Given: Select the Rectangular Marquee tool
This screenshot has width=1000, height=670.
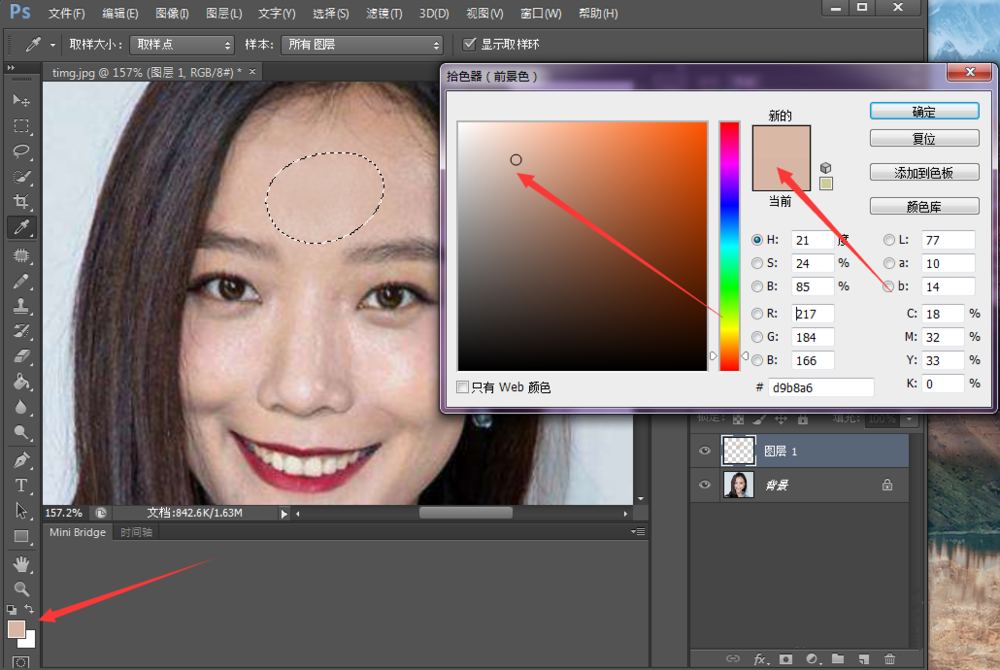Looking at the screenshot, I should (21, 126).
